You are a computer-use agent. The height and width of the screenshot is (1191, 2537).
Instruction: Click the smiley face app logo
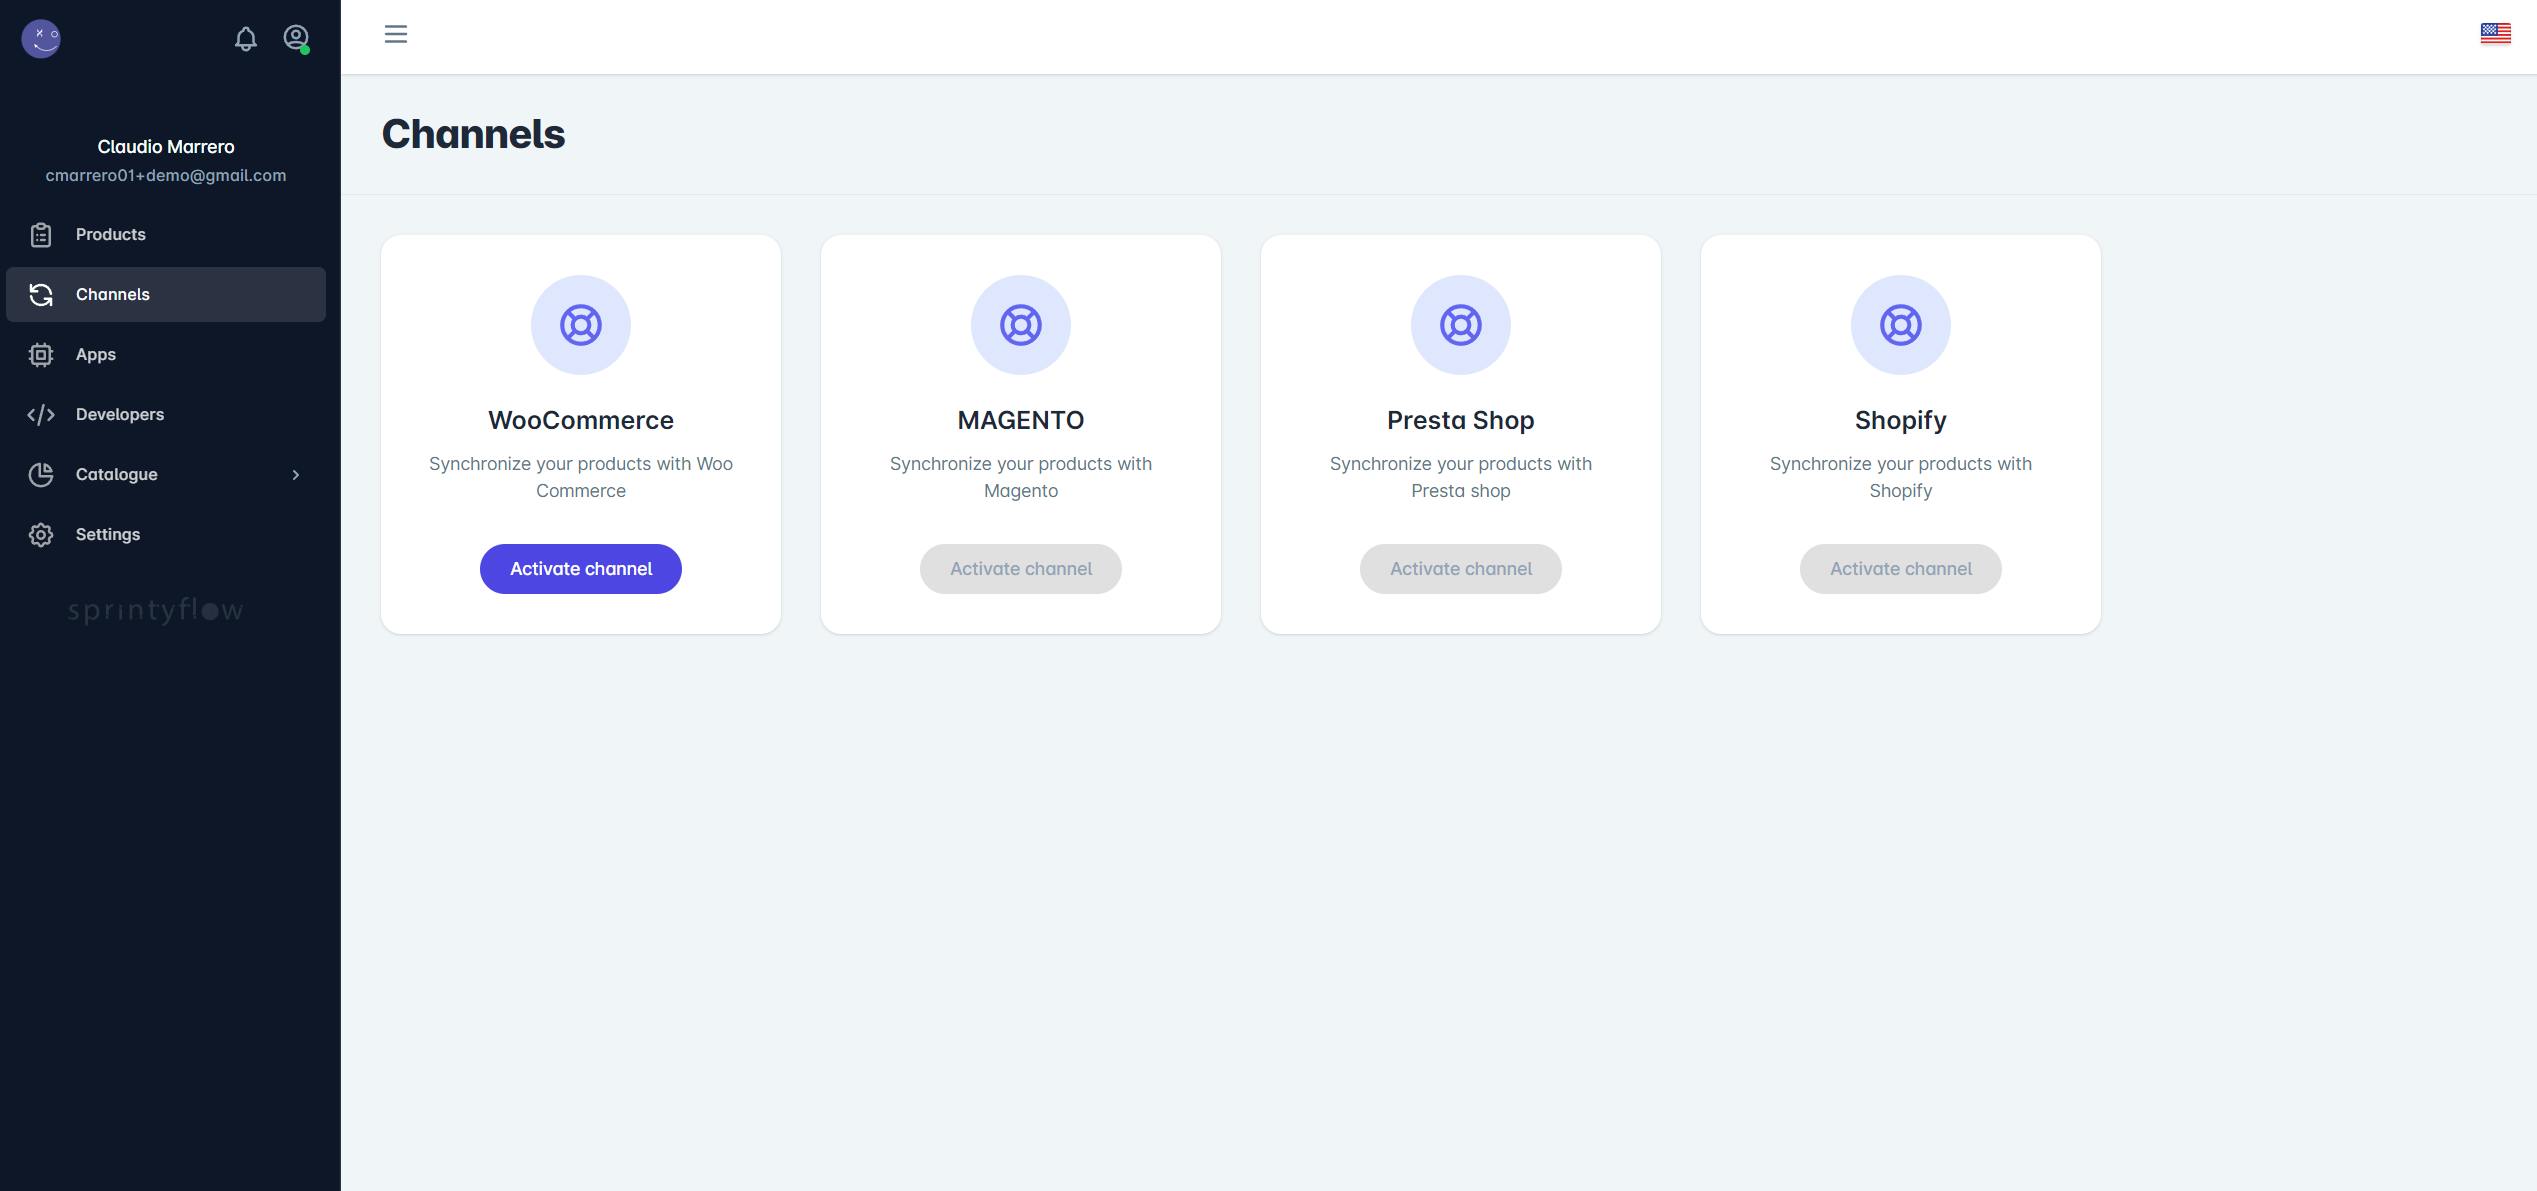pyautogui.click(x=41, y=39)
